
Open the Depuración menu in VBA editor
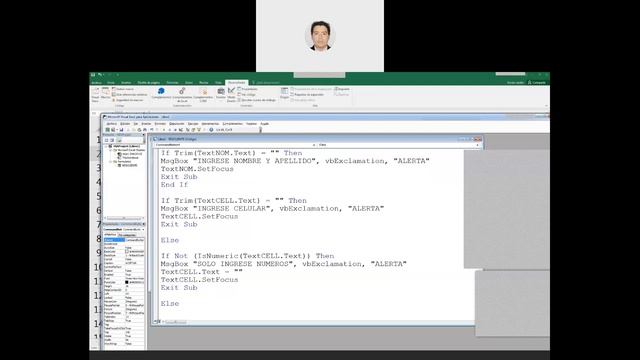pyautogui.click(x=176, y=124)
